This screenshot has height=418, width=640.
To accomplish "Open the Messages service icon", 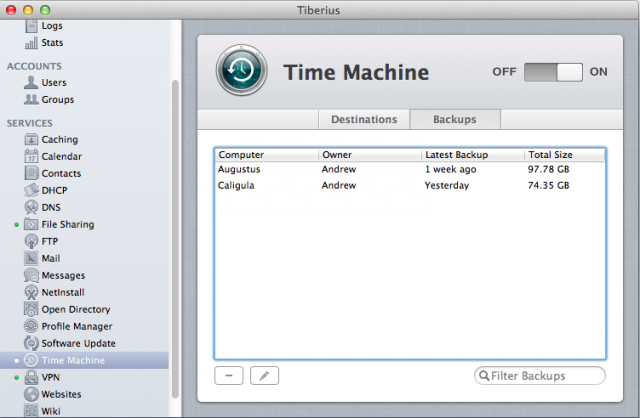I will click(31, 276).
